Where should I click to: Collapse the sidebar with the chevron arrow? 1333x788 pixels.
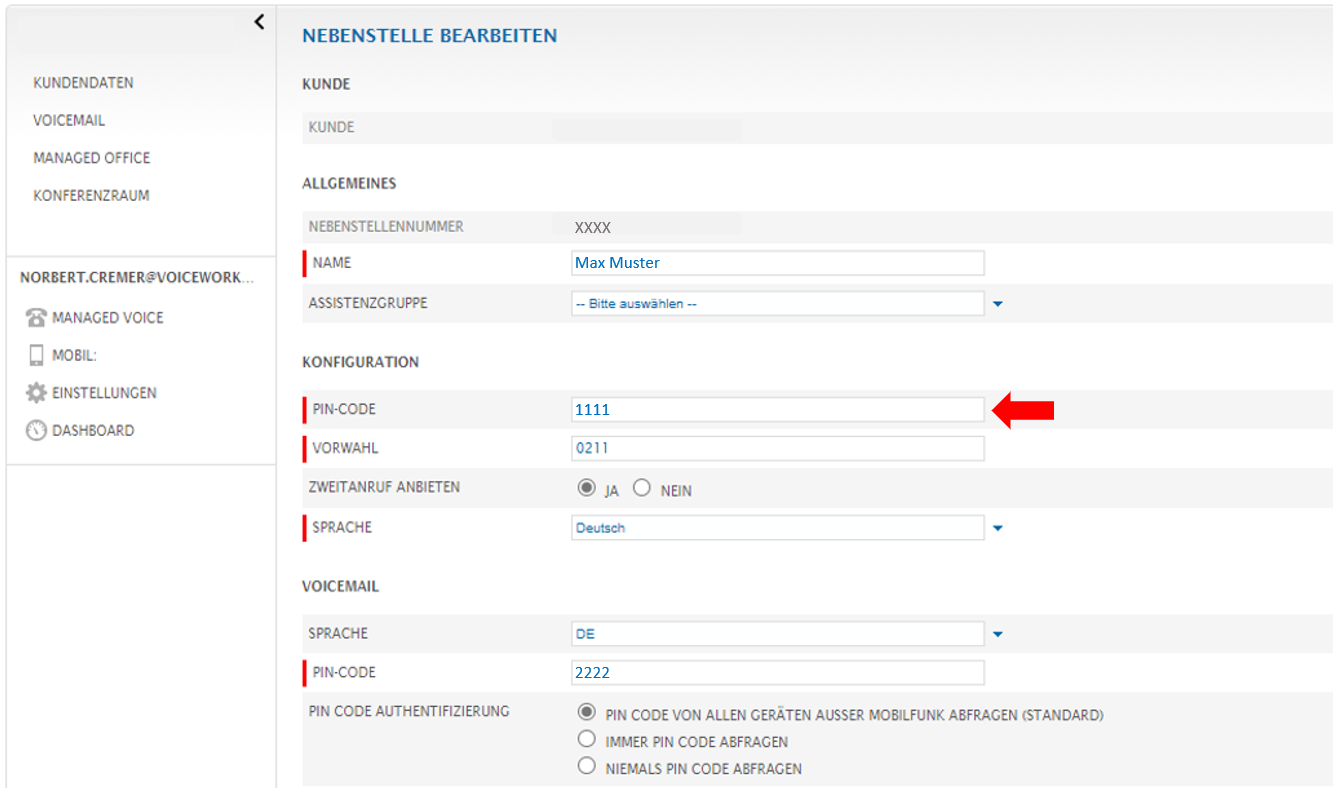259,22
